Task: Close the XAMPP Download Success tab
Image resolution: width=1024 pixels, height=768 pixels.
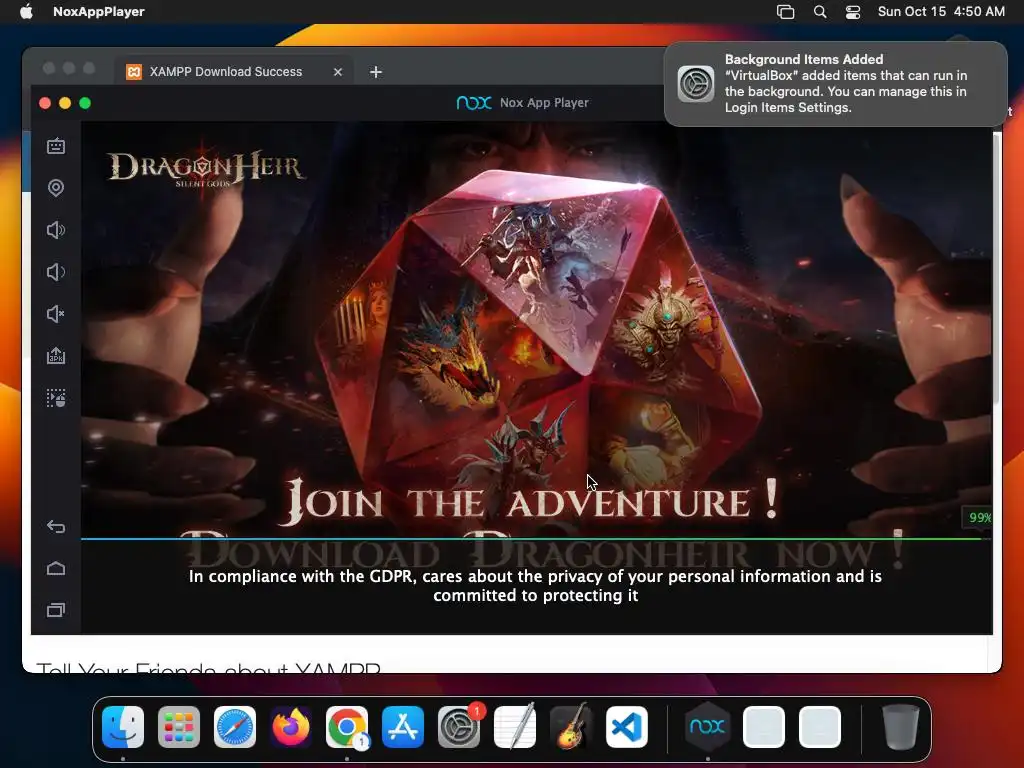Action: click(x=338, y=72)
